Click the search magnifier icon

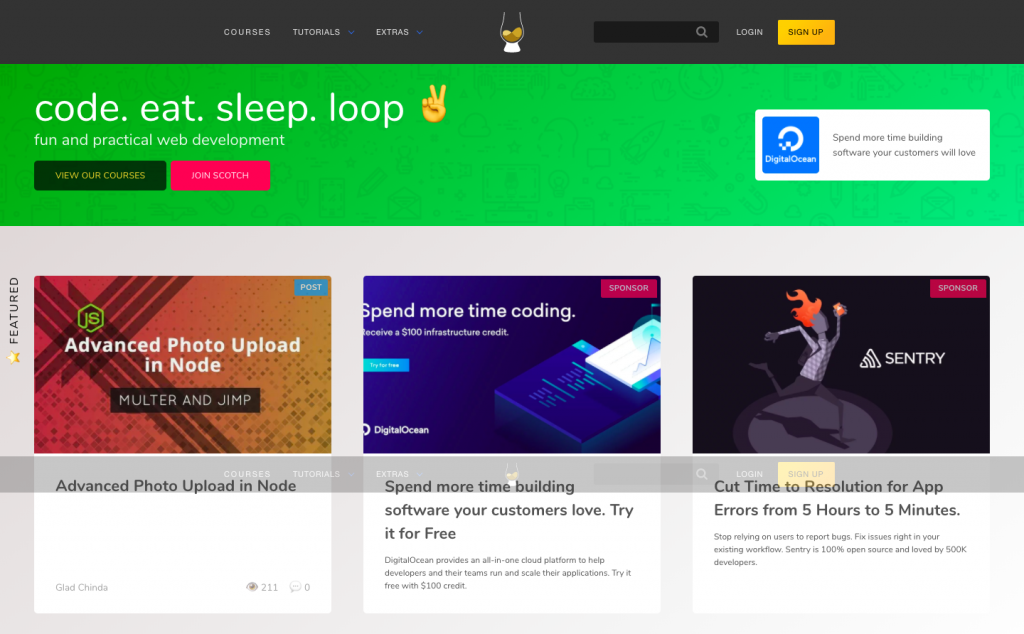701,32
